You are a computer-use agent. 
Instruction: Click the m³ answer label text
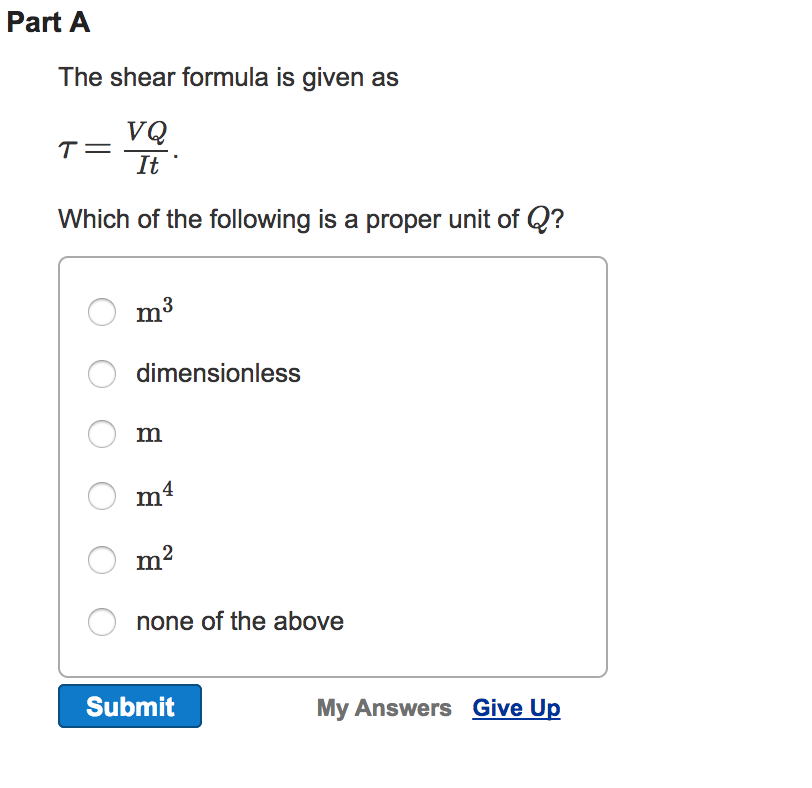click(x=155, y=313)
